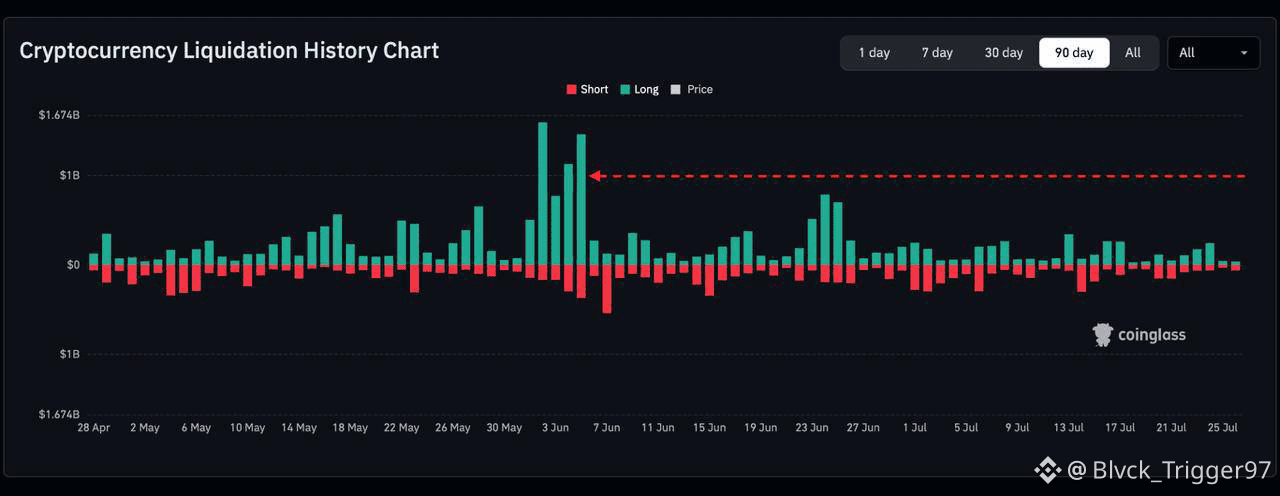Click the chart title Cryptocurrency Liquidation History Chart
Viewport: 1280px width, 496px height.
[229, 50]
